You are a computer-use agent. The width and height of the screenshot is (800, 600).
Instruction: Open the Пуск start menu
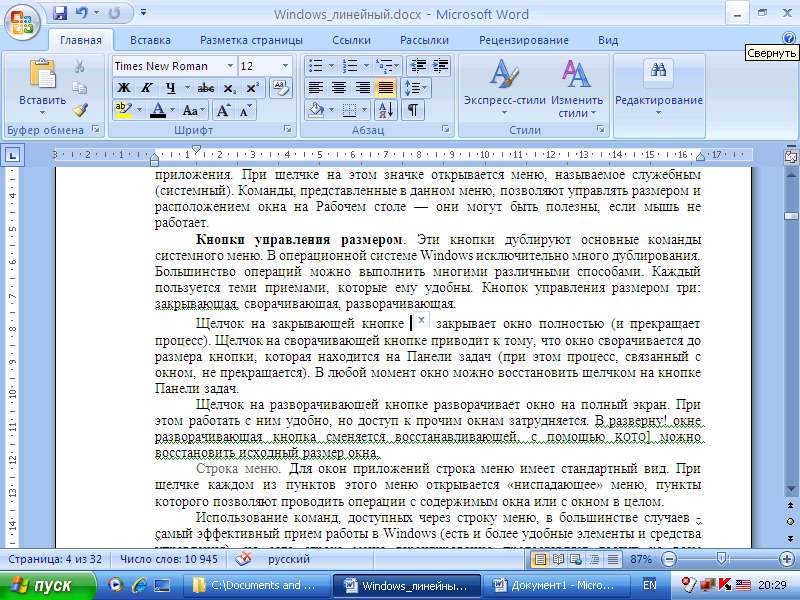click(x=47, y=585)
